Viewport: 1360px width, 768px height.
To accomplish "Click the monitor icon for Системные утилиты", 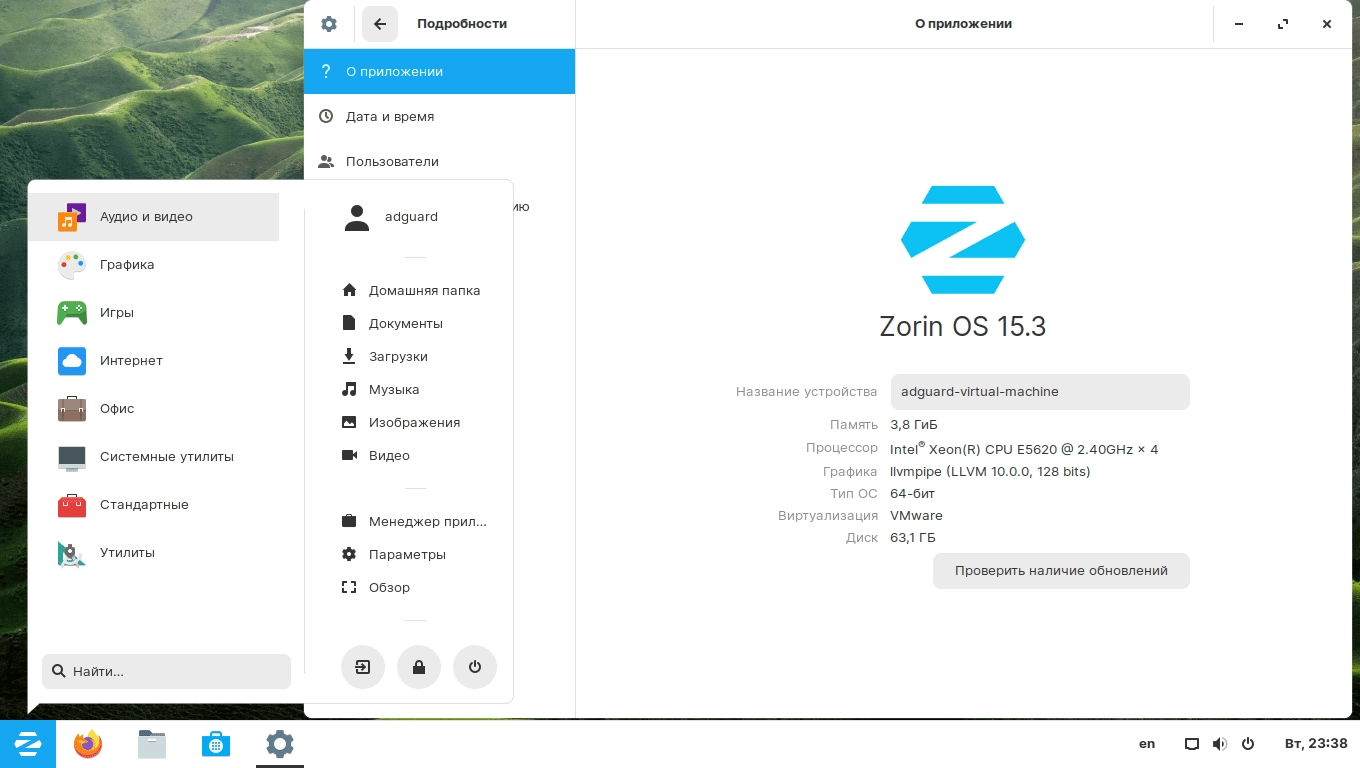I will [72, 458].
